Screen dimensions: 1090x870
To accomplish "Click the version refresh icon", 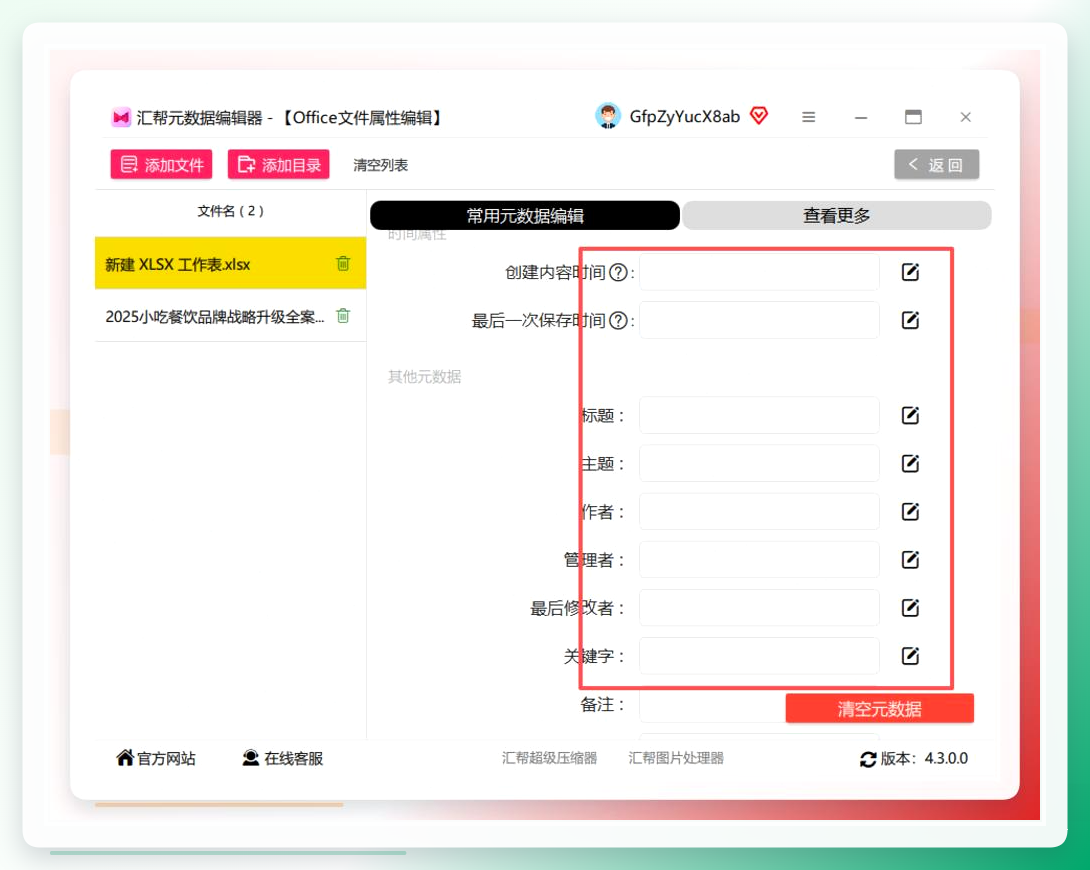I will (x=868, y=759).
